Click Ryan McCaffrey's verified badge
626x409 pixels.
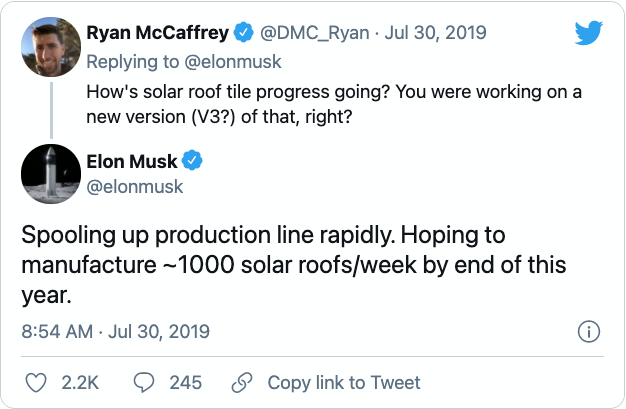[243, 33]
